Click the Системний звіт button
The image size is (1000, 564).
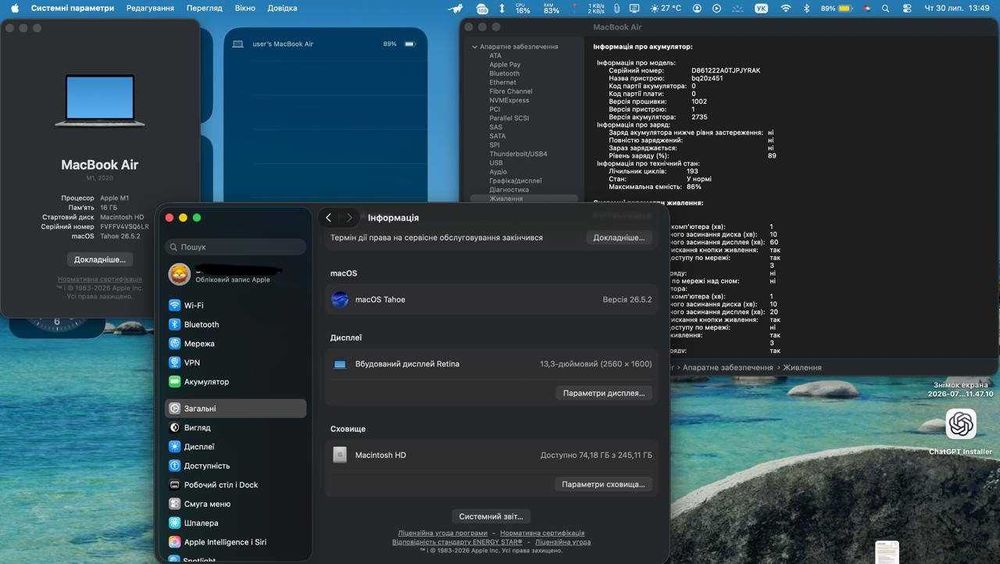(x=491, y=516)
